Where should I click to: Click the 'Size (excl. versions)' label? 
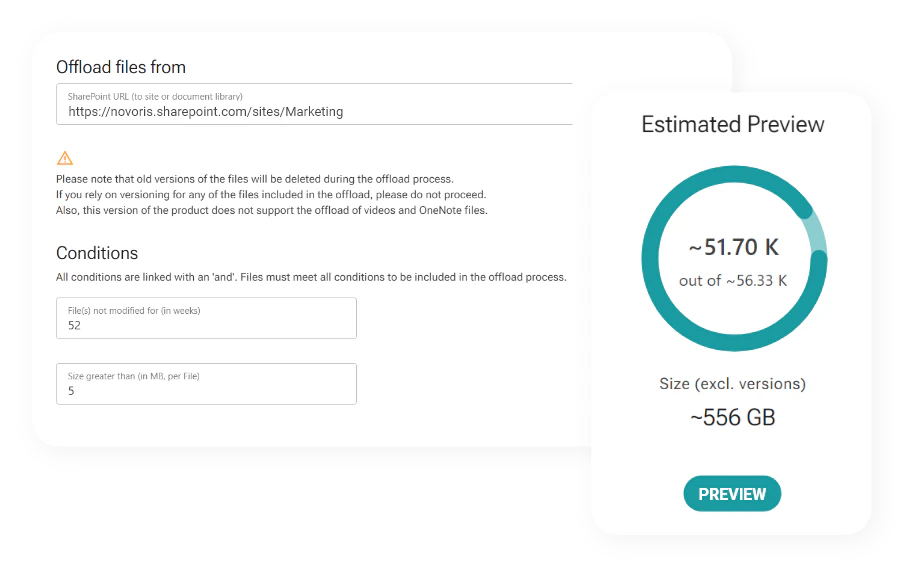point(732,384)
